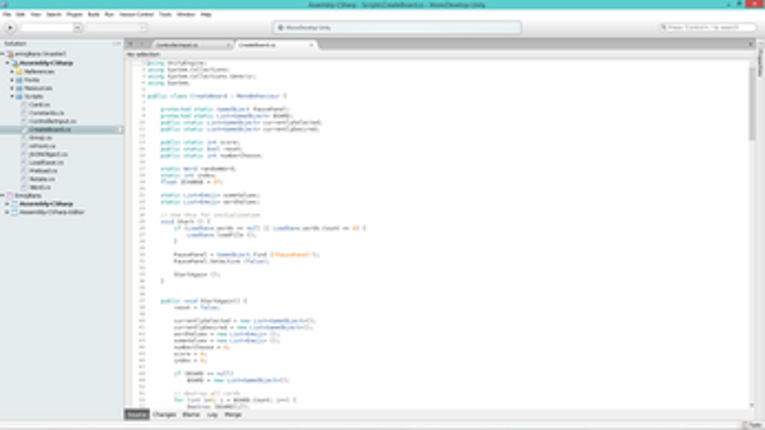Collapse the Scripts folder
The width and height of the screenshot is (765, 430).
click(12, 97)
